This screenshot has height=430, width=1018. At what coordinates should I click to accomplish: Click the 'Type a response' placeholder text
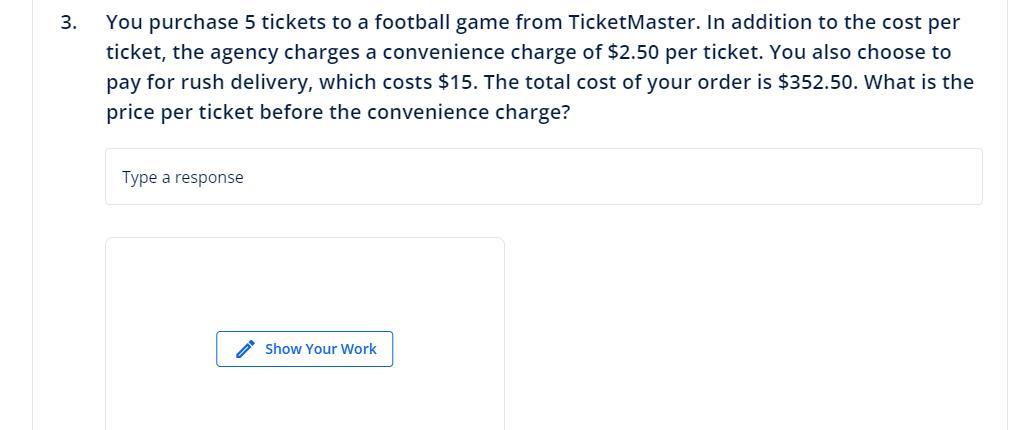click(183, 178)
